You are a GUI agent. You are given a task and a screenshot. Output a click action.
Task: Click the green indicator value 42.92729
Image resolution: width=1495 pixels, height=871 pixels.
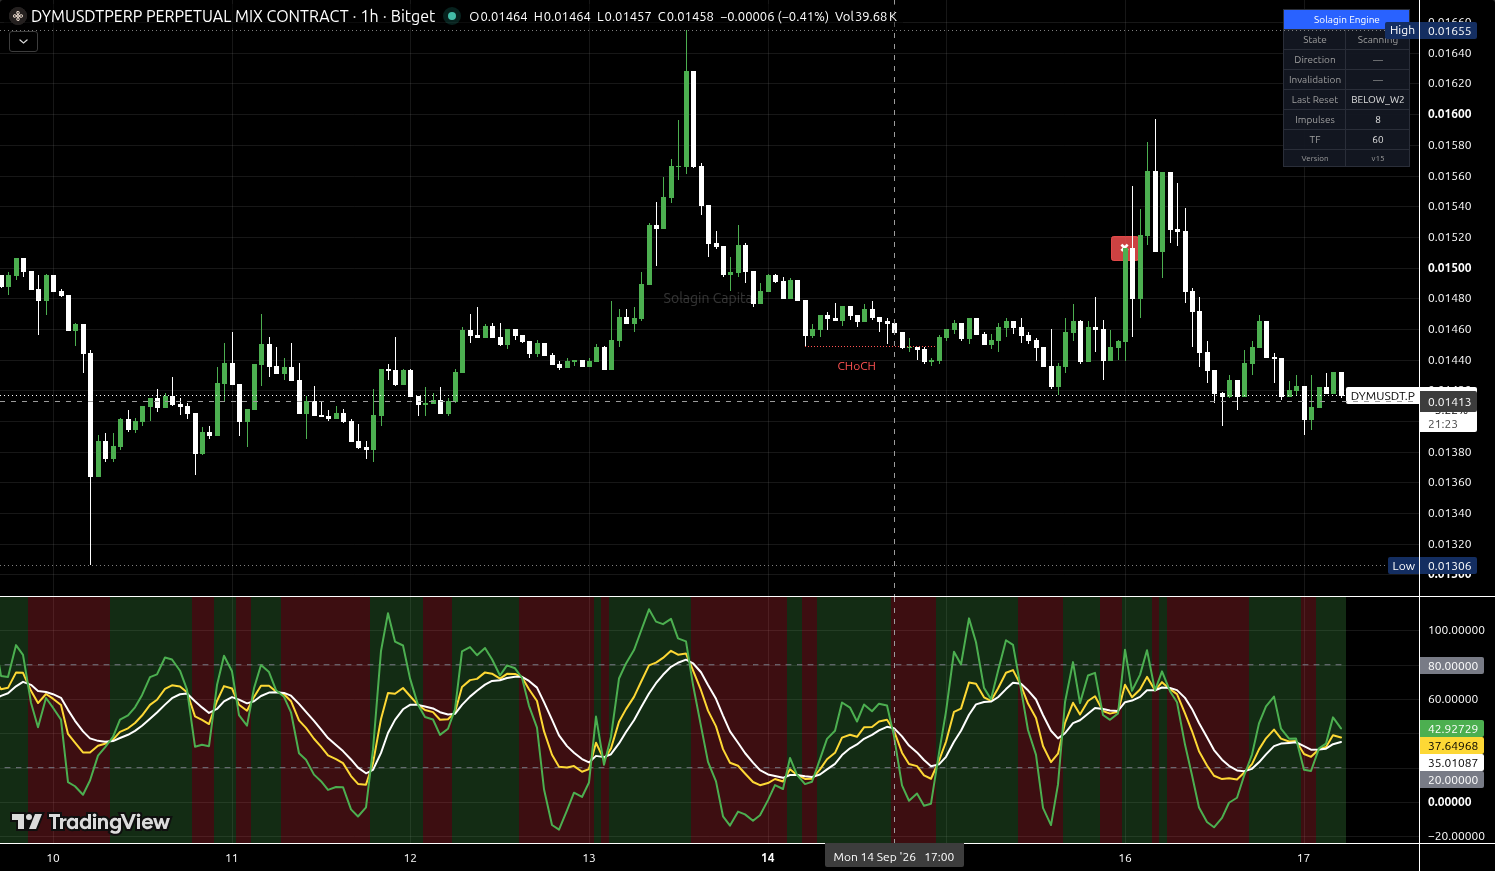click(1452, 729)
